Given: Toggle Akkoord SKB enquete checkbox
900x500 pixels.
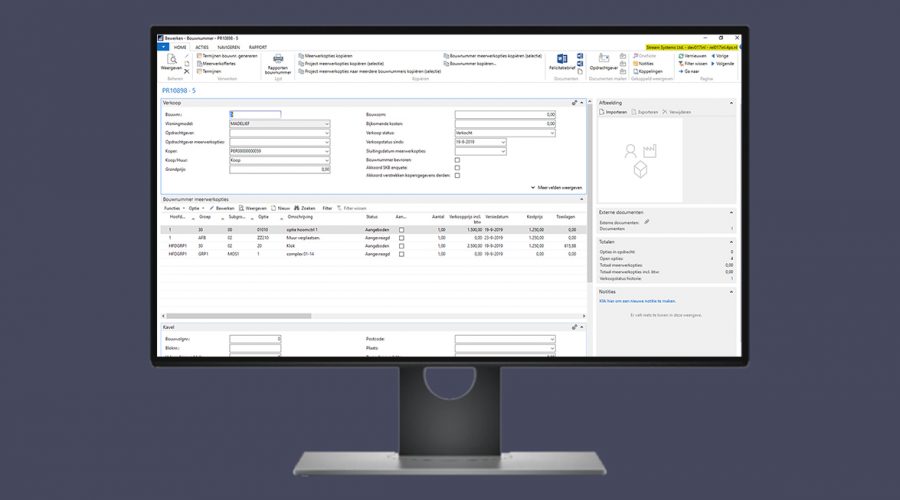Looking at the screenshot, I should (457, 168).
